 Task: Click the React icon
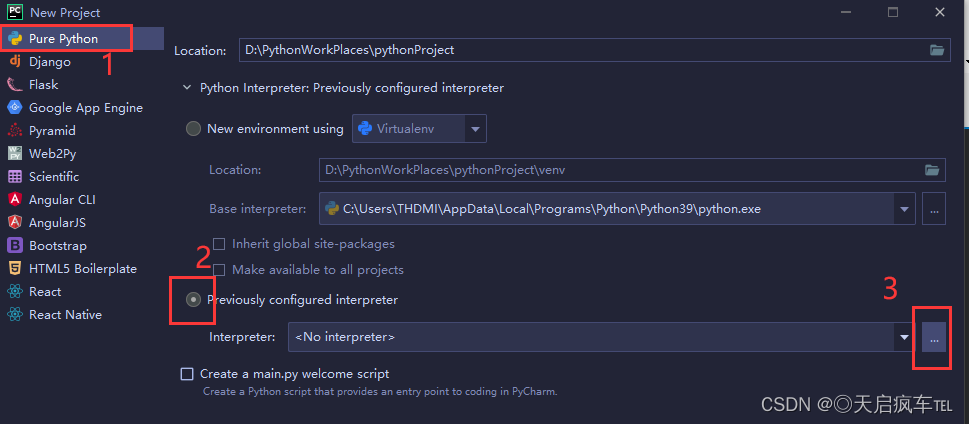pyautogui.click(x=15, y=292)
